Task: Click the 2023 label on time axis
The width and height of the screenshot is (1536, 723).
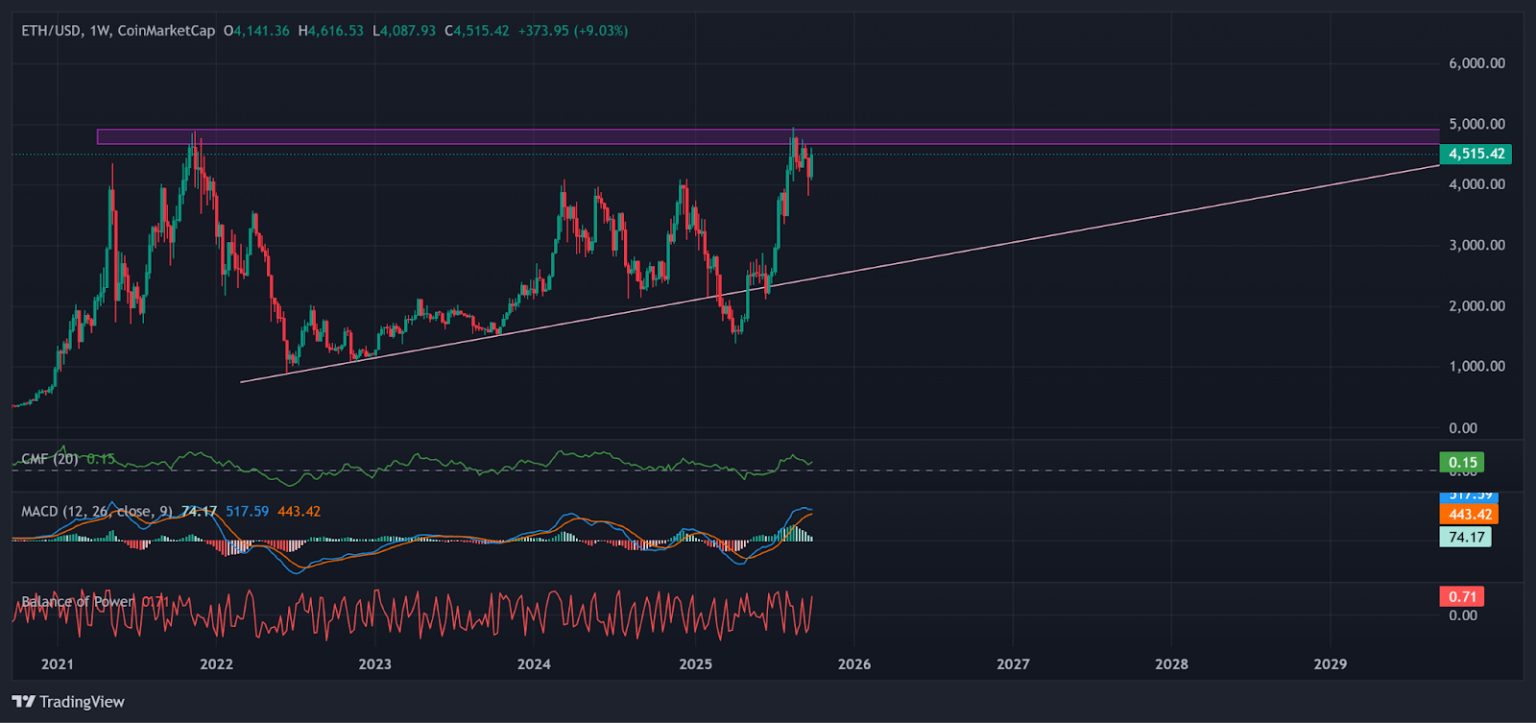Action: click(x=375, y=663)
